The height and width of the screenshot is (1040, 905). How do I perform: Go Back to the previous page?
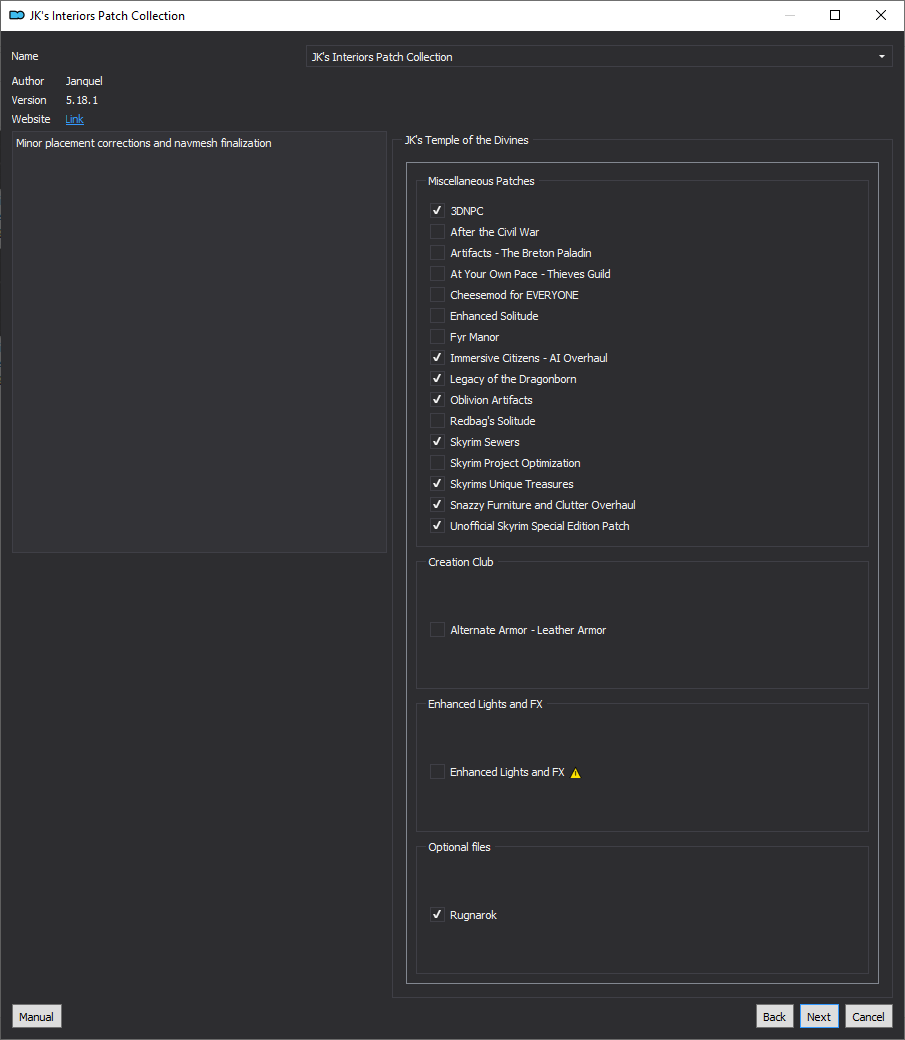tap(774, 1016)
